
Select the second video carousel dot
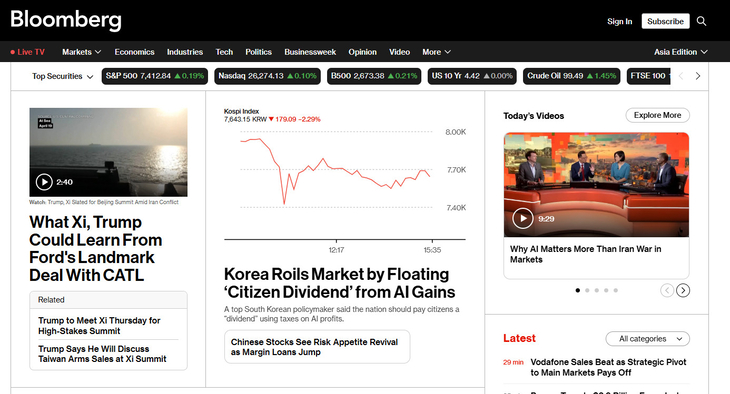587,290
